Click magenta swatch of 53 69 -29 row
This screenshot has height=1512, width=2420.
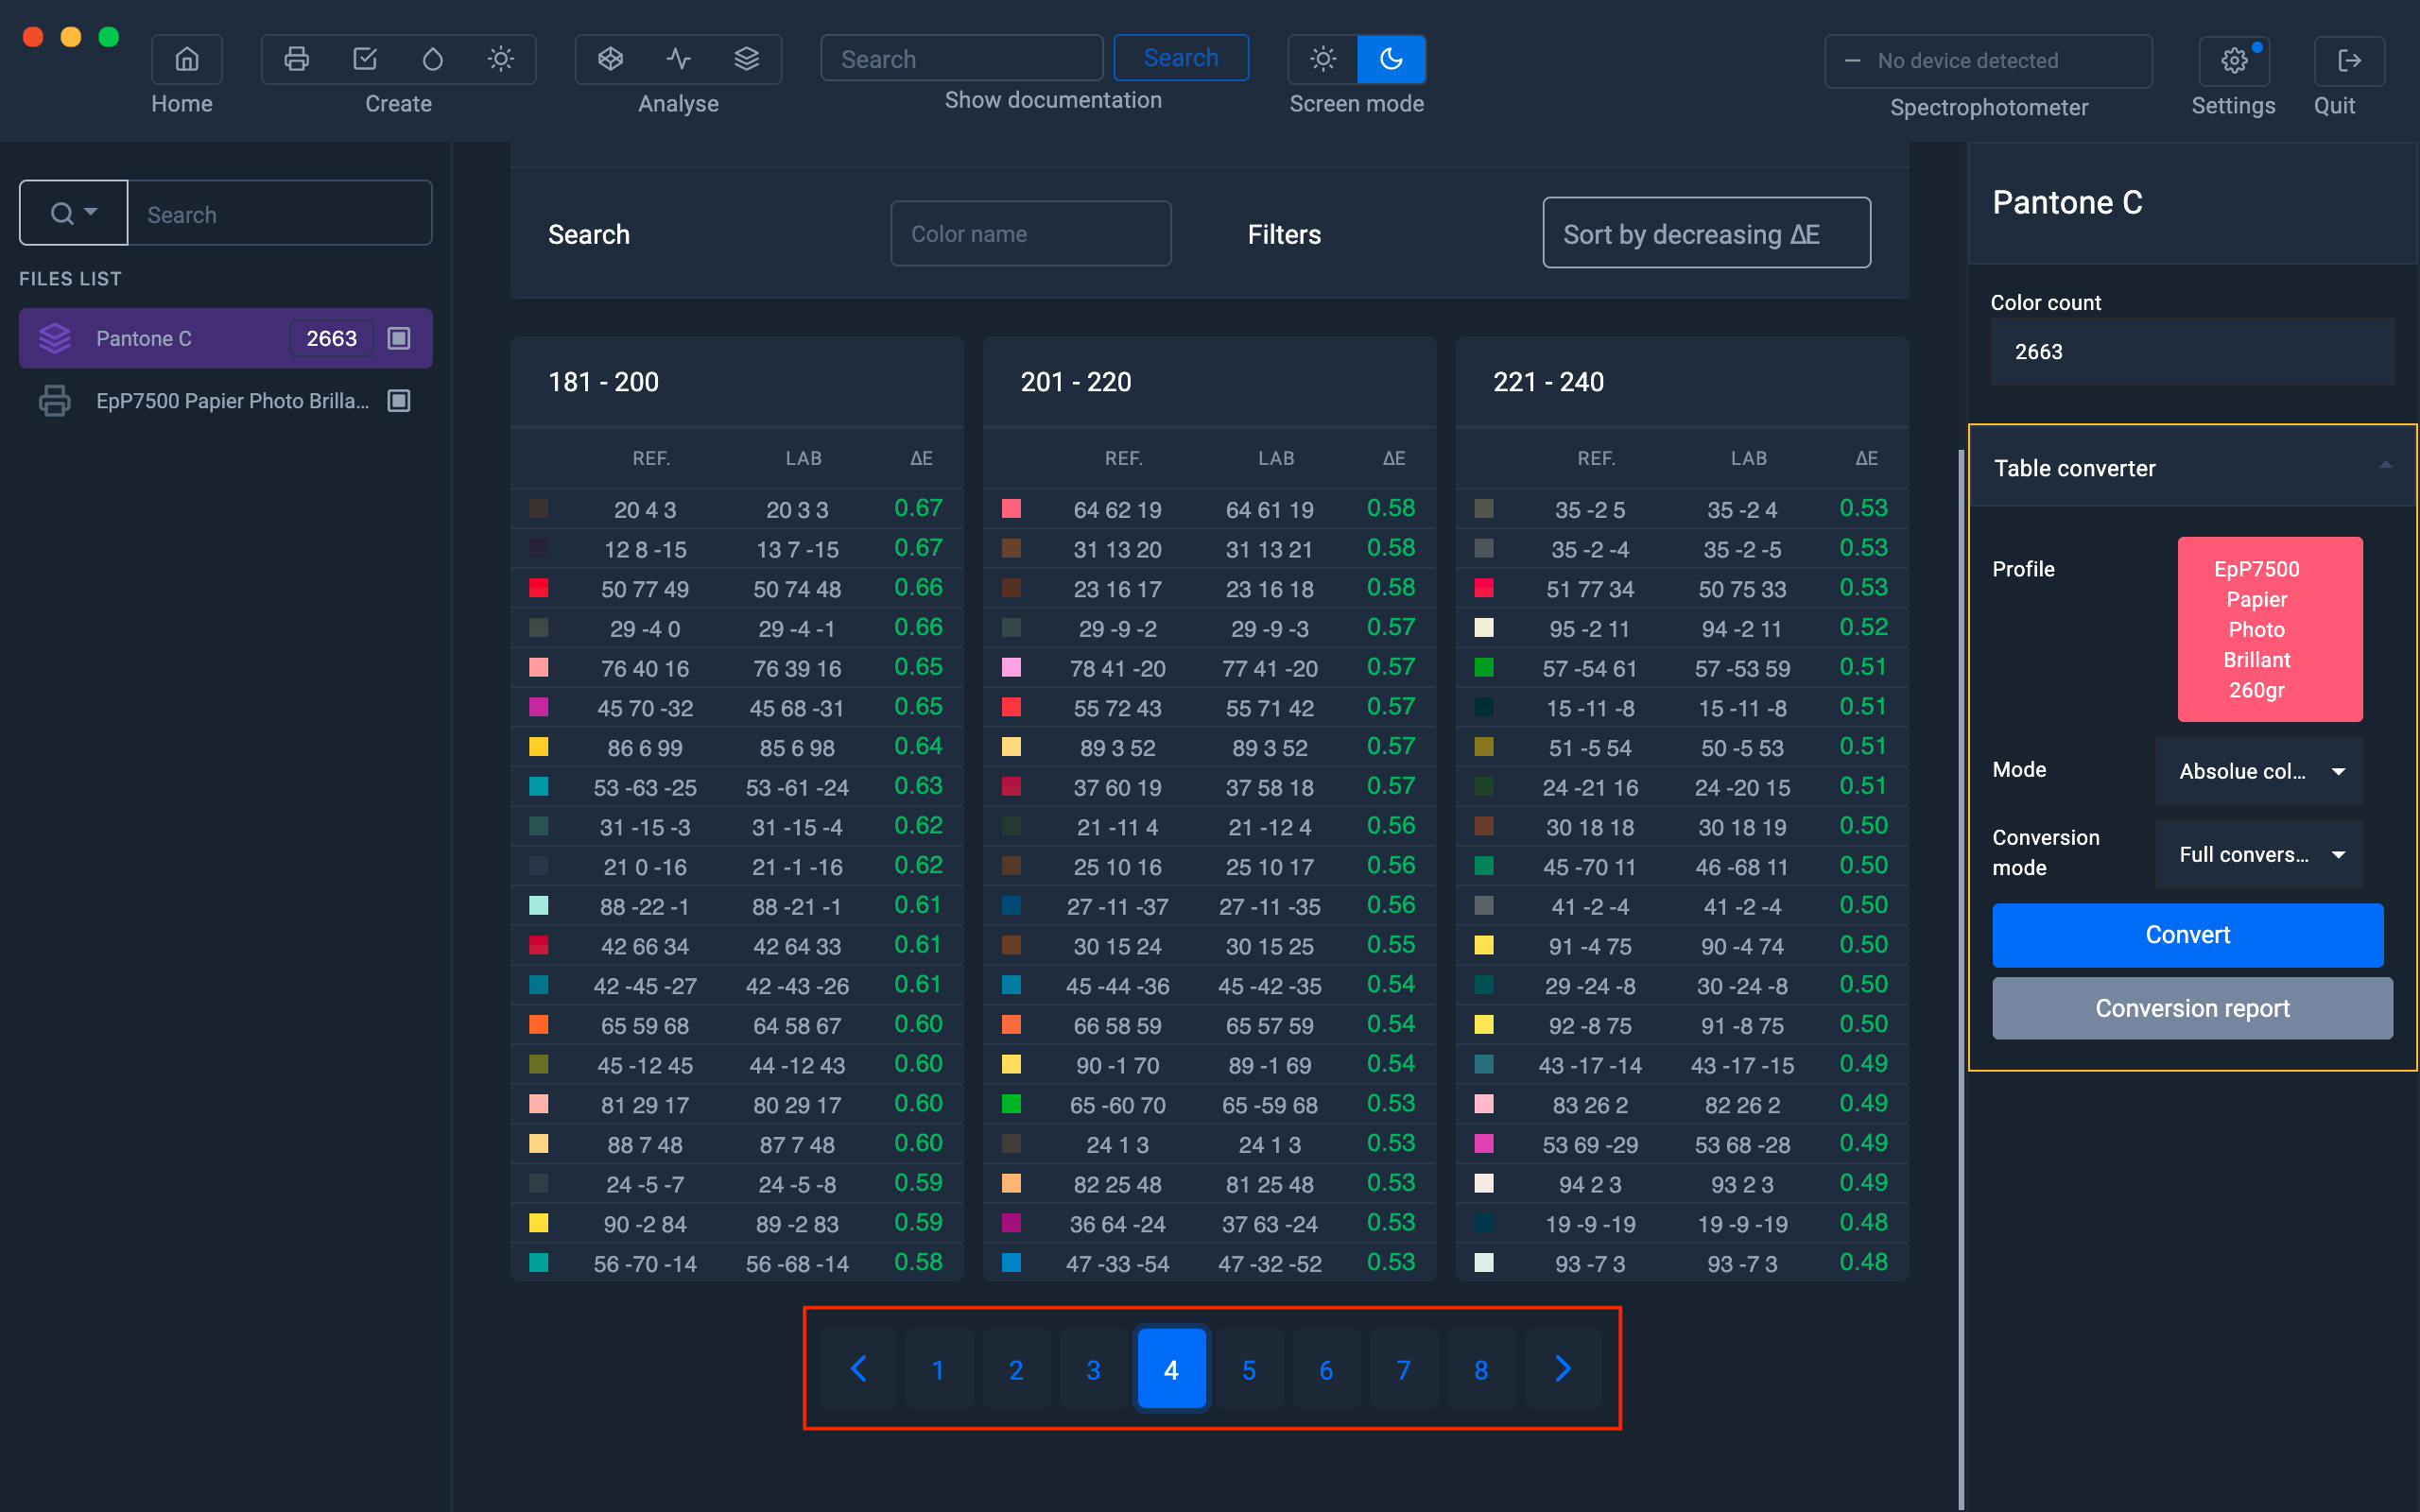tap(1484, 1143)
